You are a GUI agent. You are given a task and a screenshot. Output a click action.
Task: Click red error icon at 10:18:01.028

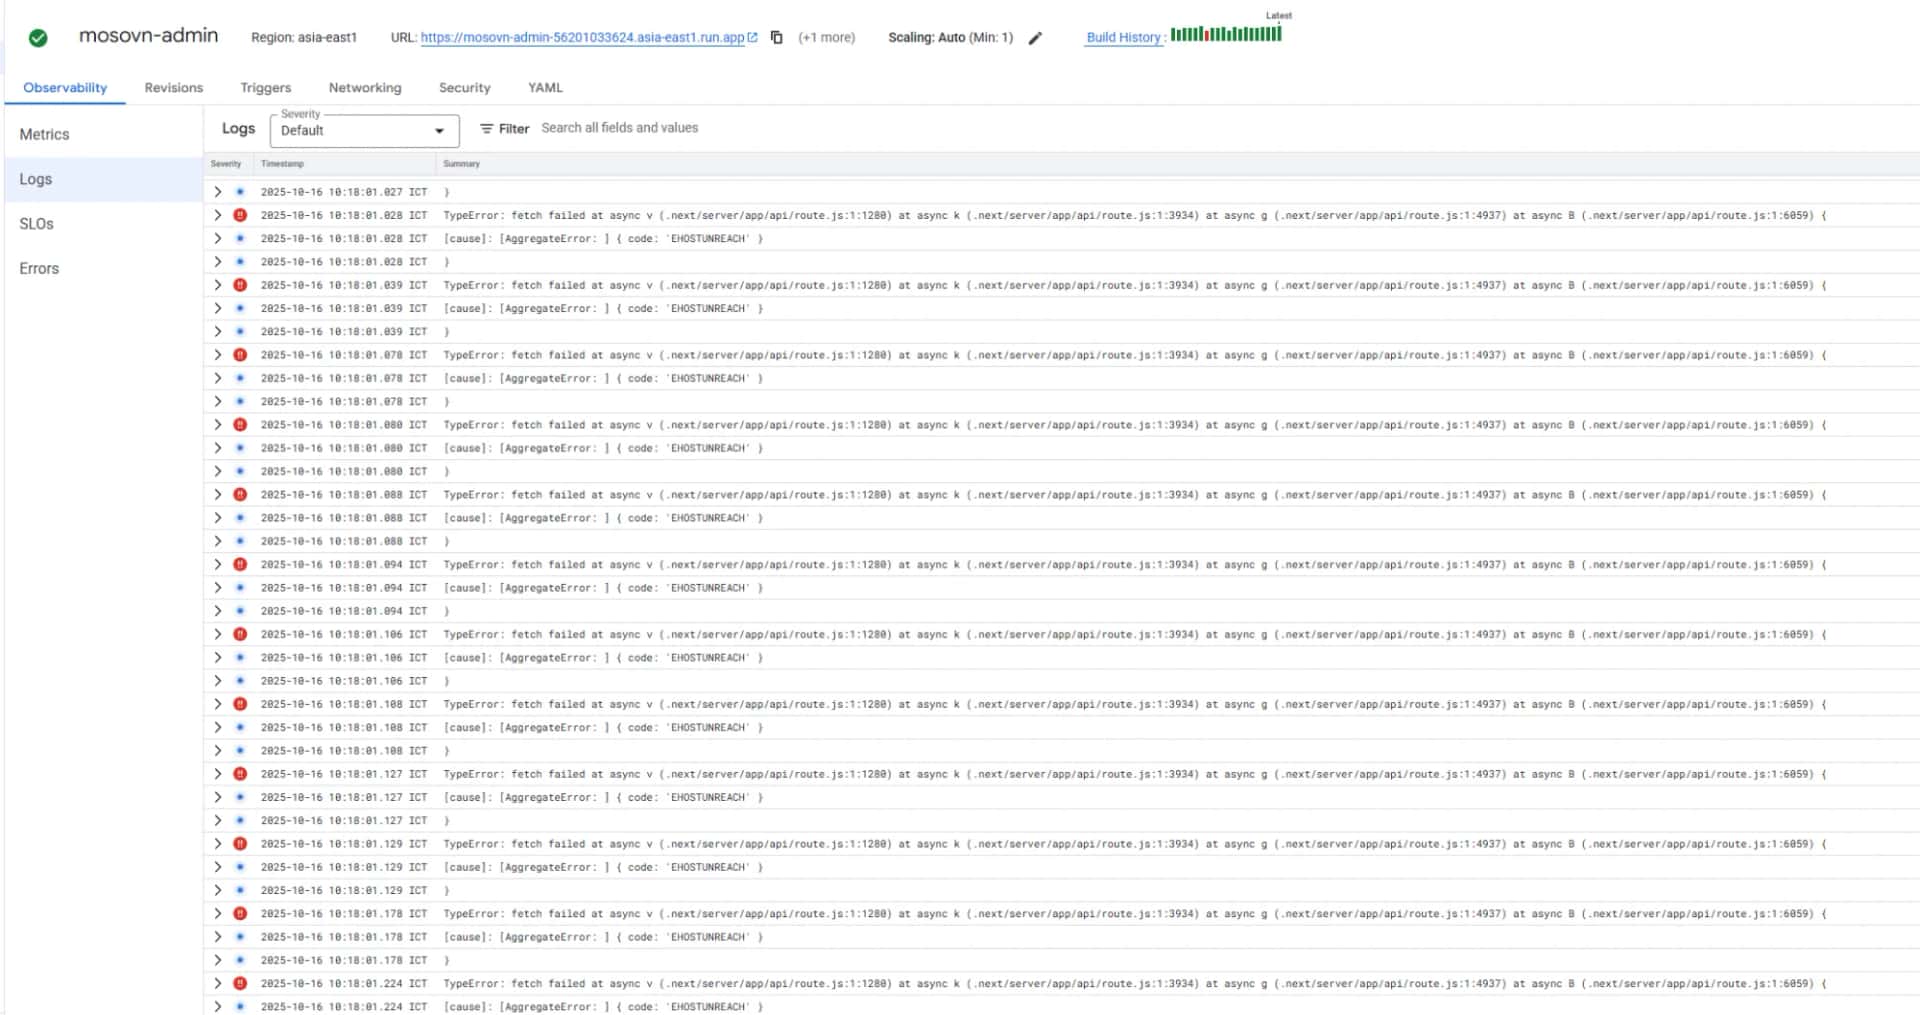[240, 215]
